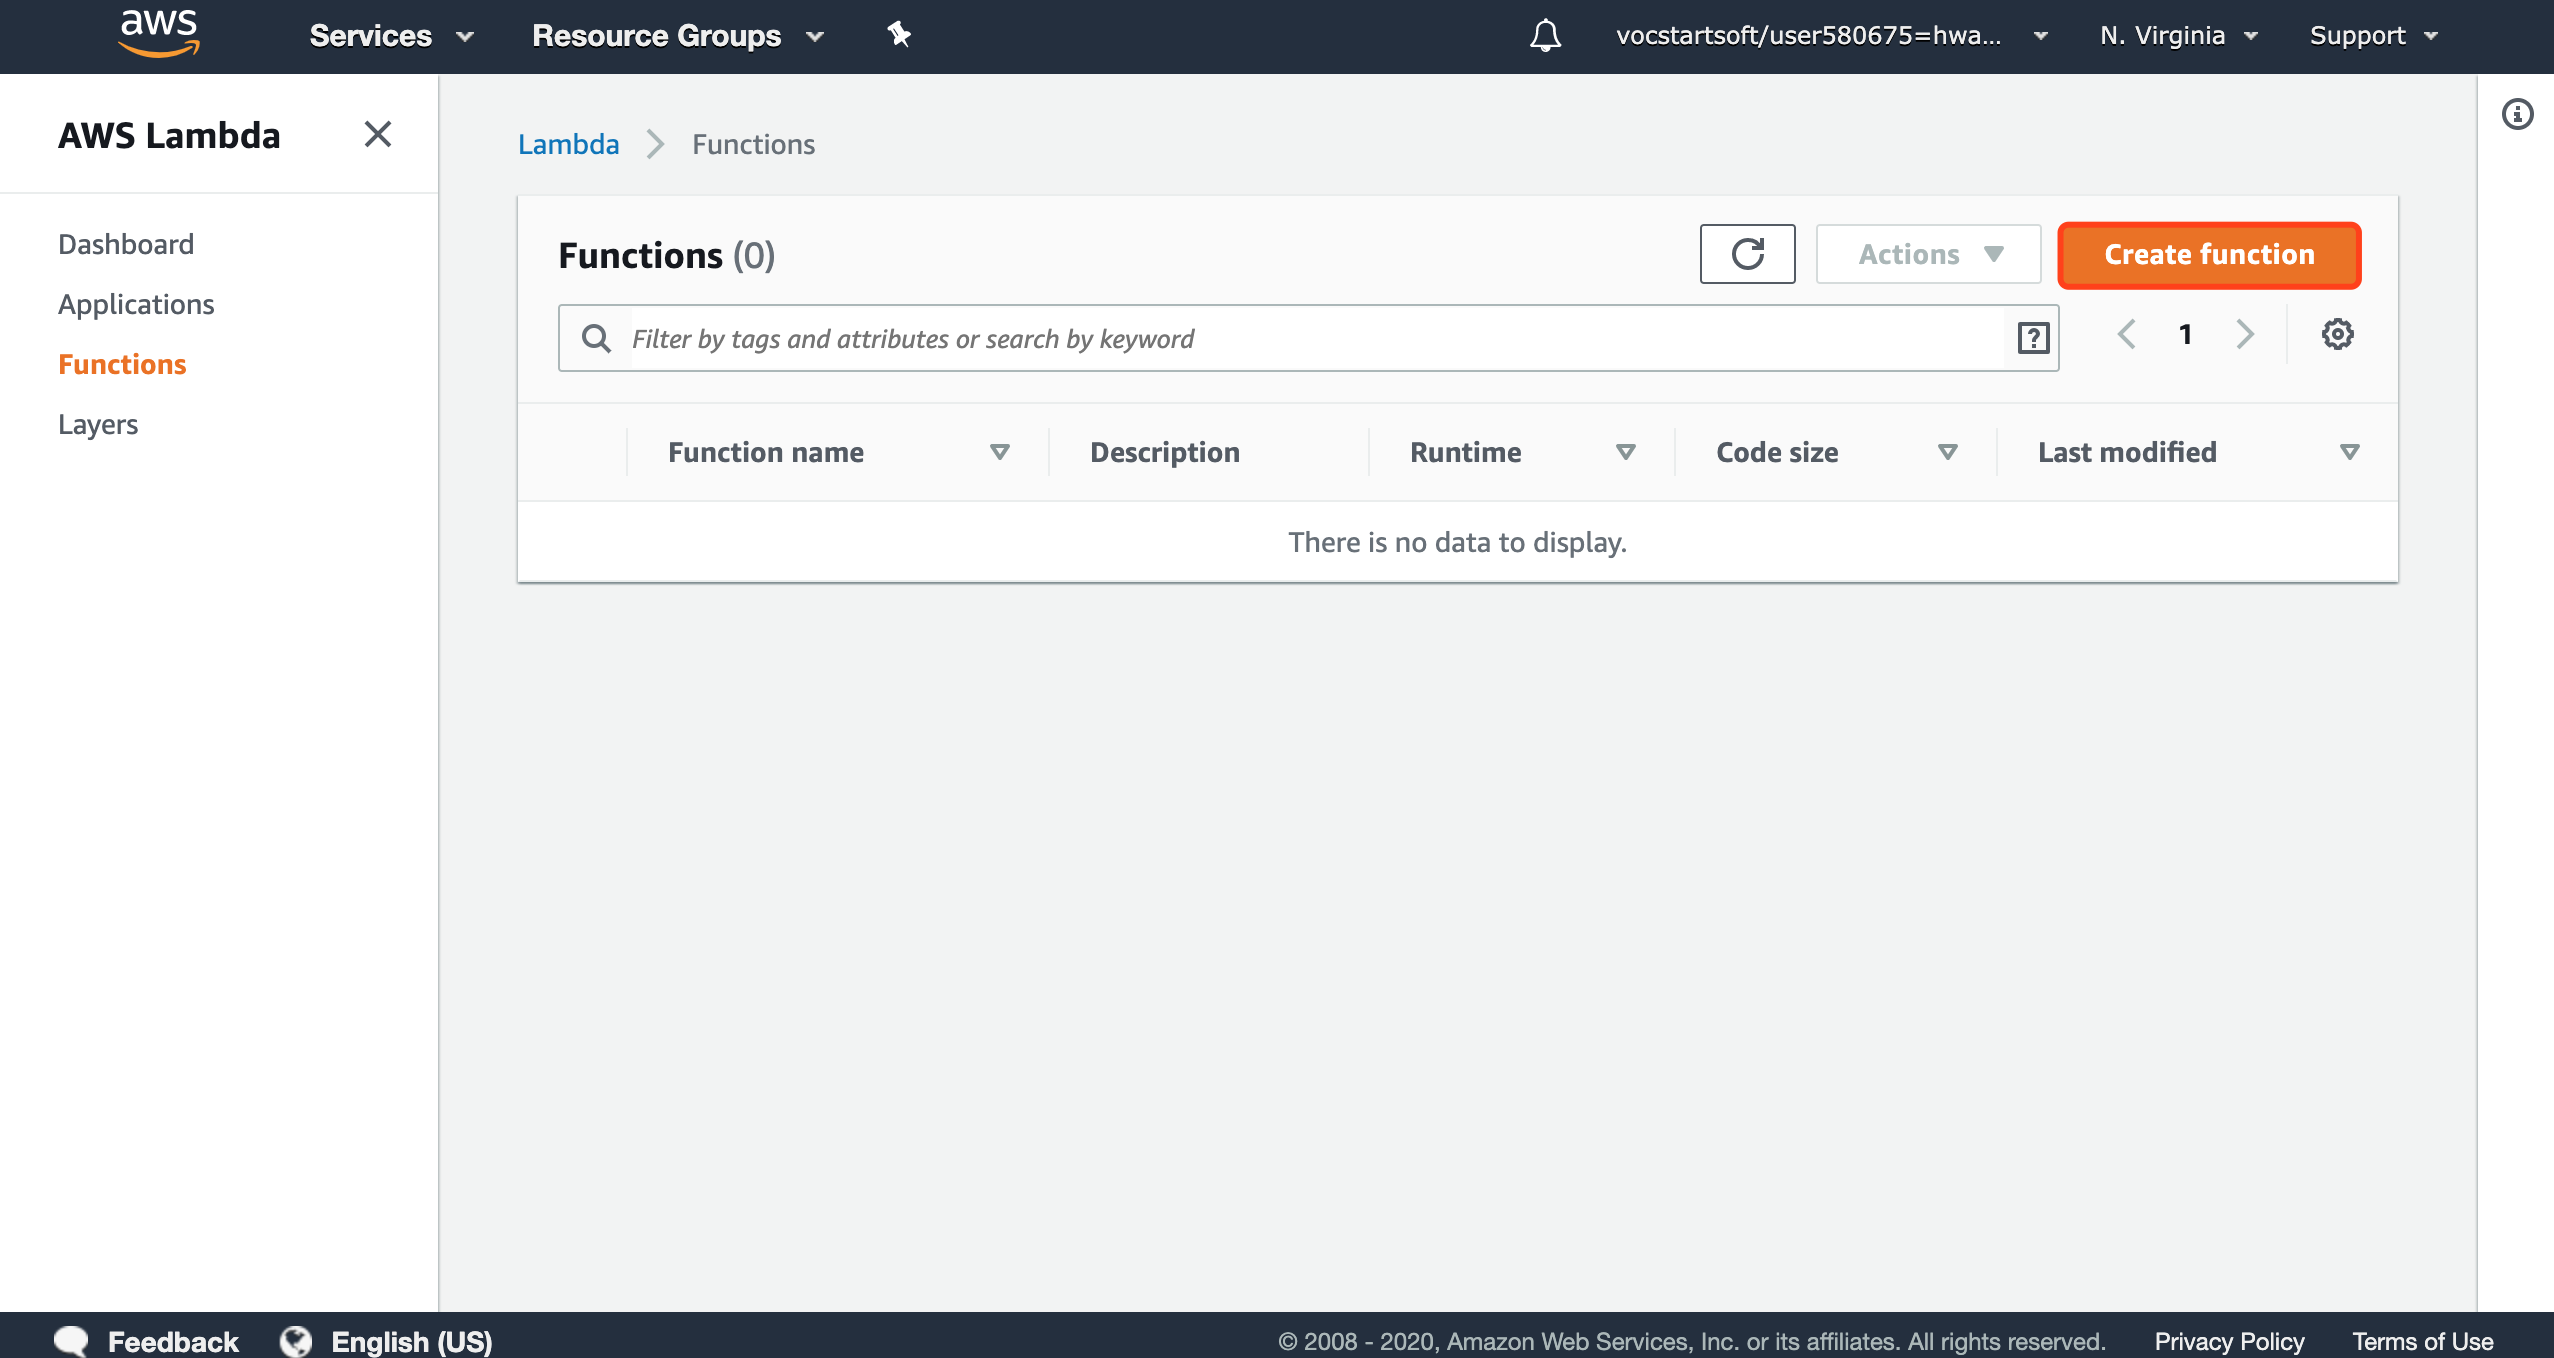The image size is (2554, 1358).
Task: Go to next page arrow
Action: point(2245,334)
